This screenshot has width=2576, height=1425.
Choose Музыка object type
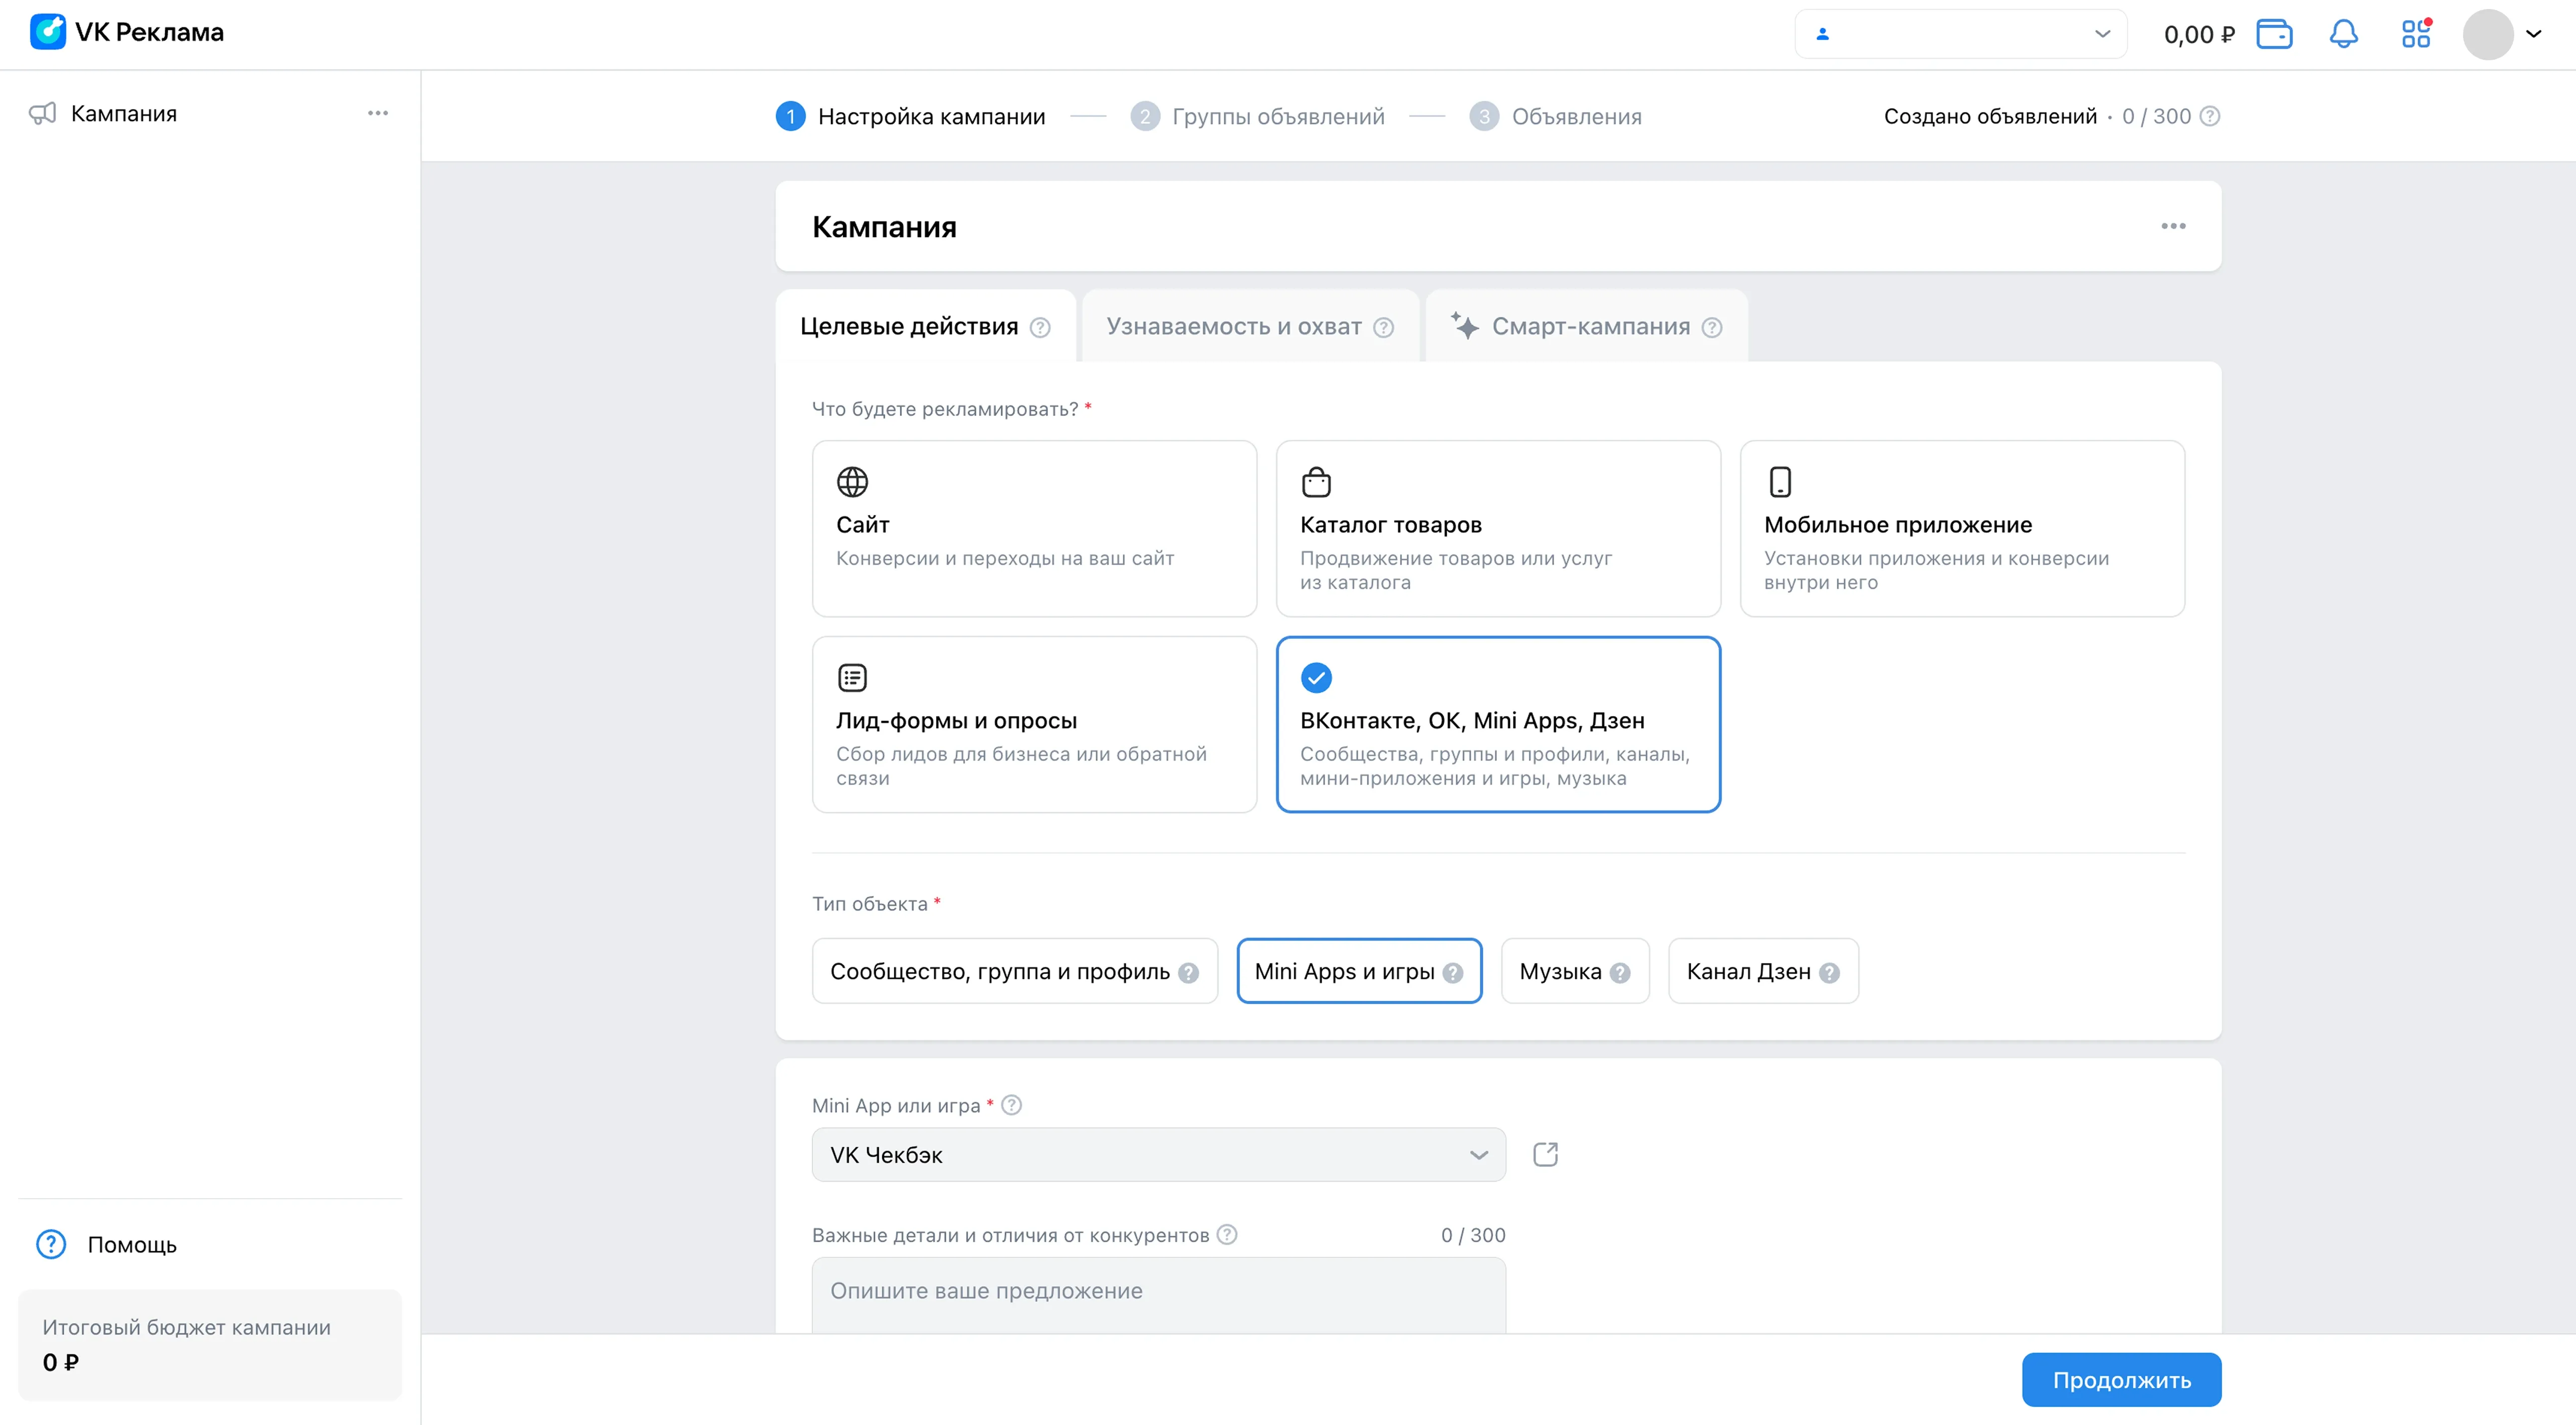click(1575, 971)
